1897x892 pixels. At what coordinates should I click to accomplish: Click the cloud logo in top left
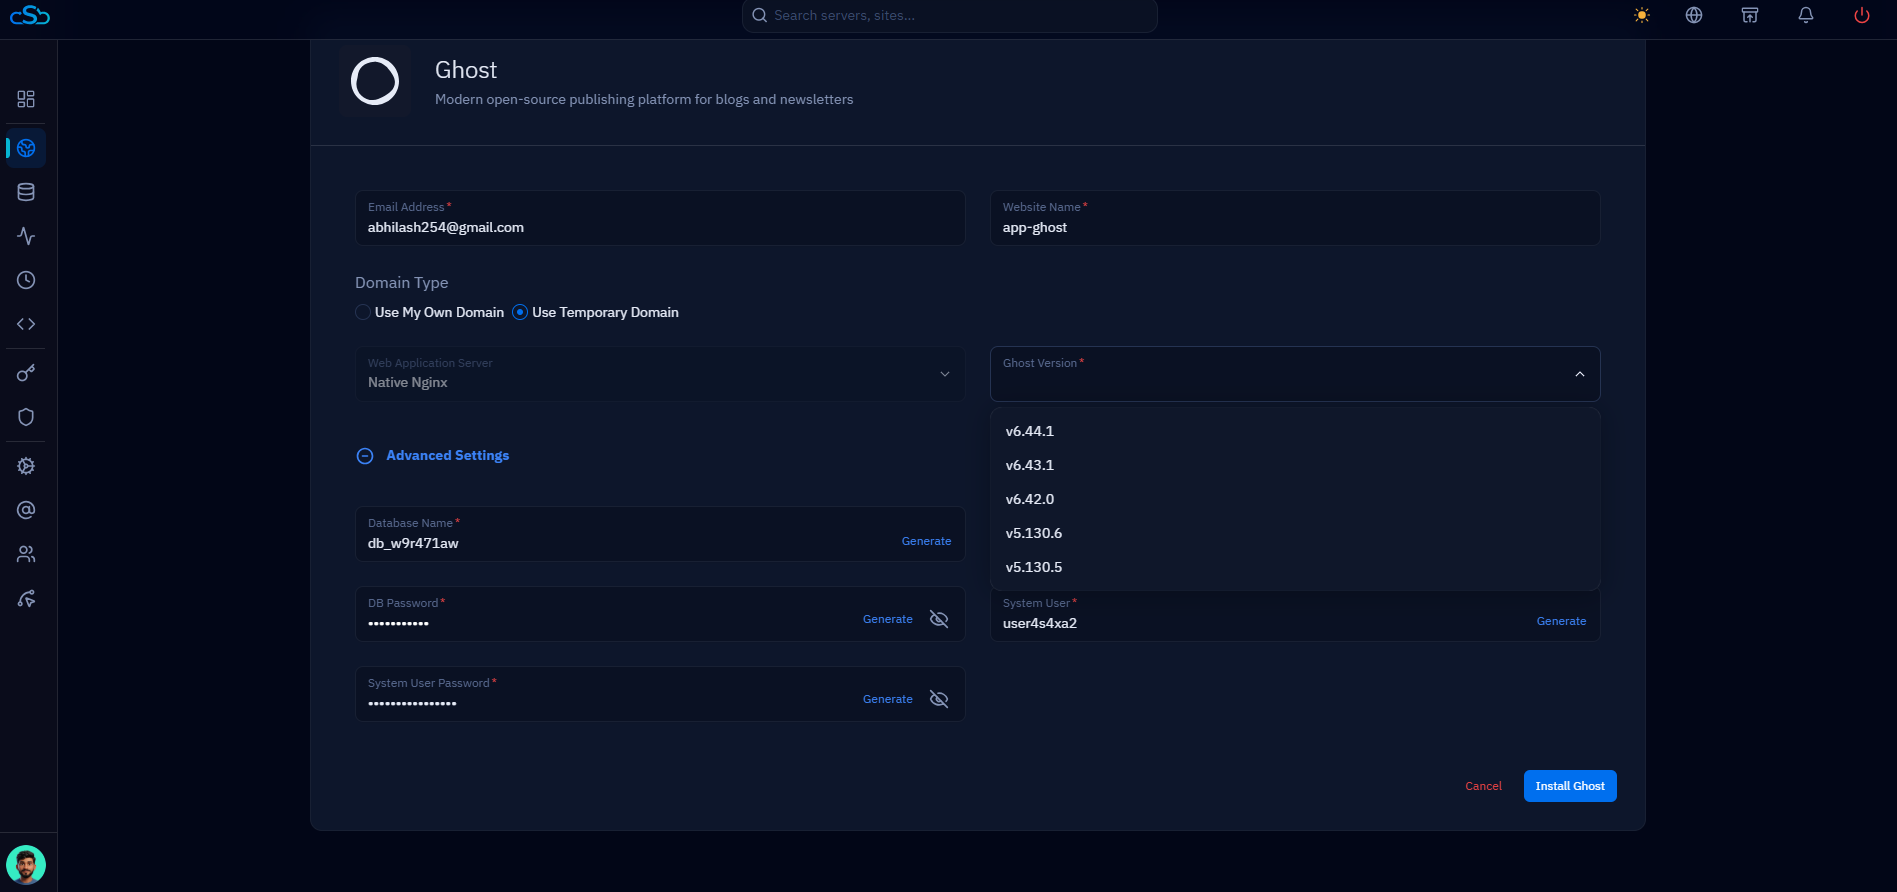click(x=30, y=15)
